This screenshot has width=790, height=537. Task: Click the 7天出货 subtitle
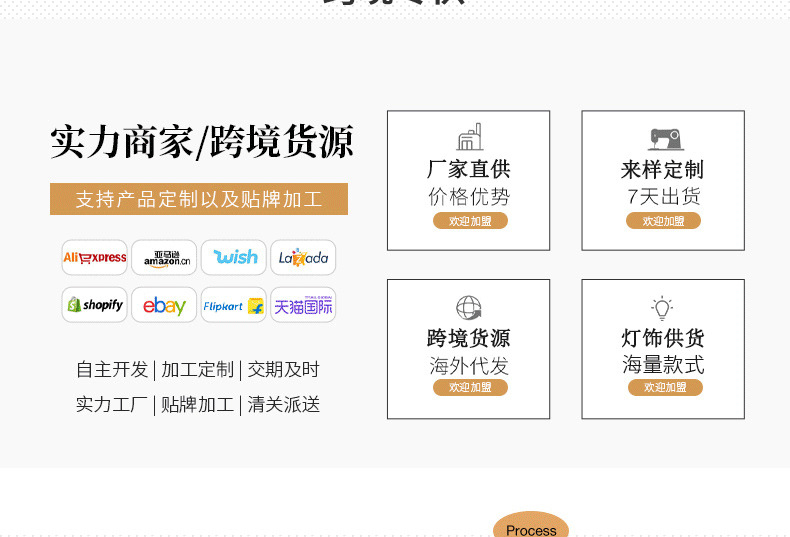pos(664,196)
